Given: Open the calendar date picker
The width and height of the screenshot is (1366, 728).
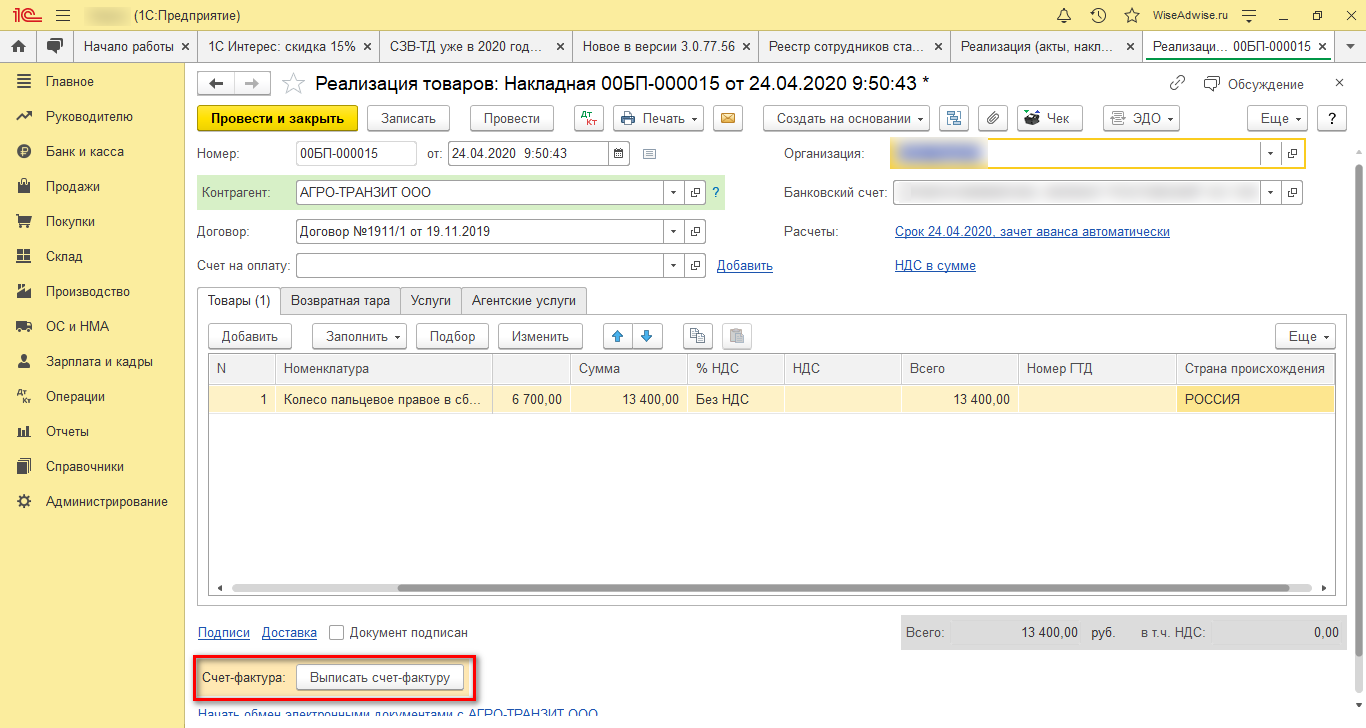Looking at the screenshot, I should [x=618, y=153].
